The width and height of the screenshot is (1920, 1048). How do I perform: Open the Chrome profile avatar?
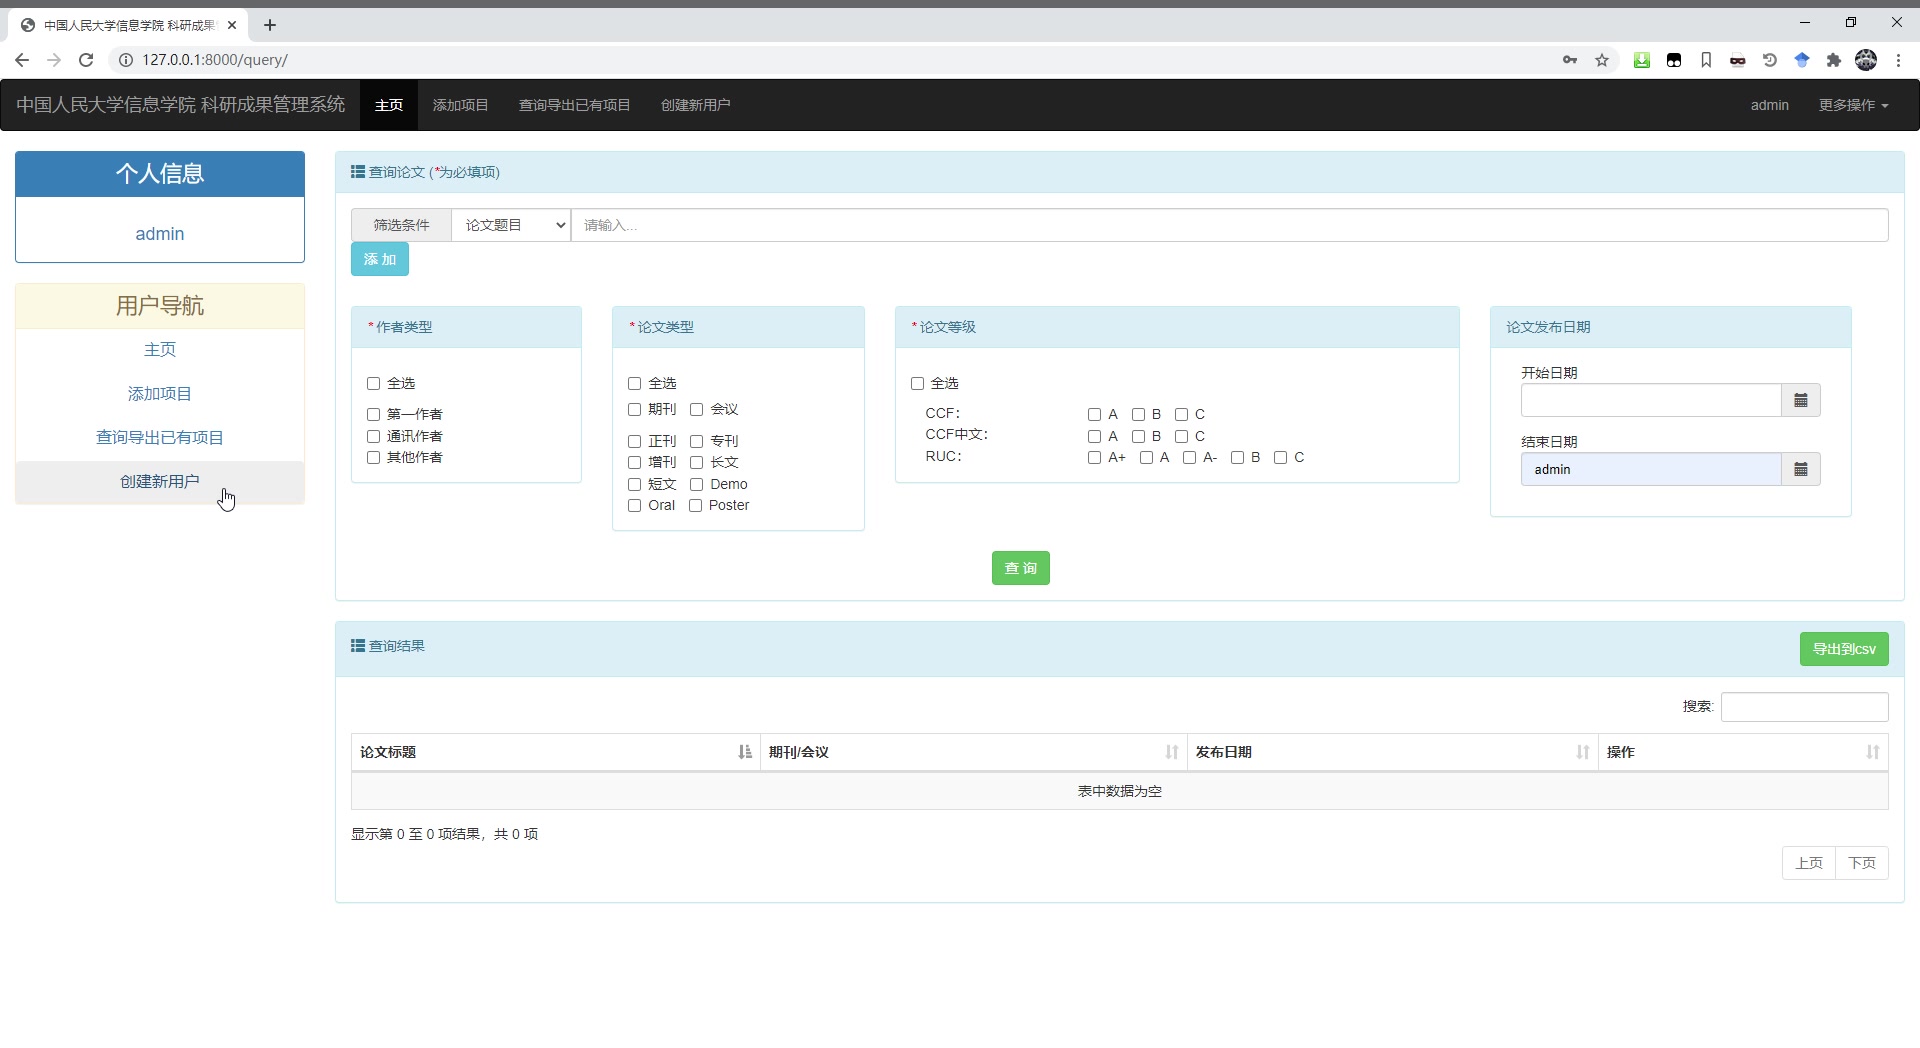1866,60
